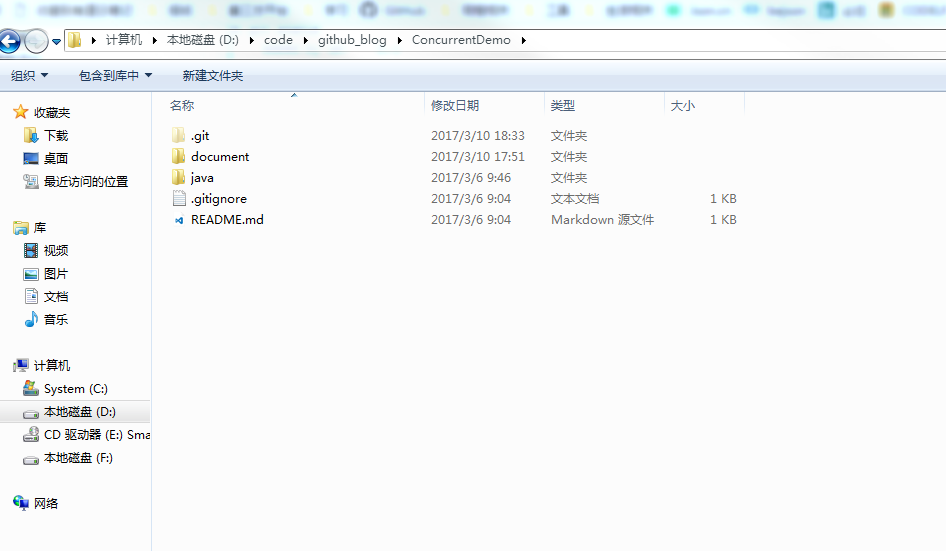Screen dimensions: 946x551
Task: Select the java folder icon
Action: coord(179,178)
